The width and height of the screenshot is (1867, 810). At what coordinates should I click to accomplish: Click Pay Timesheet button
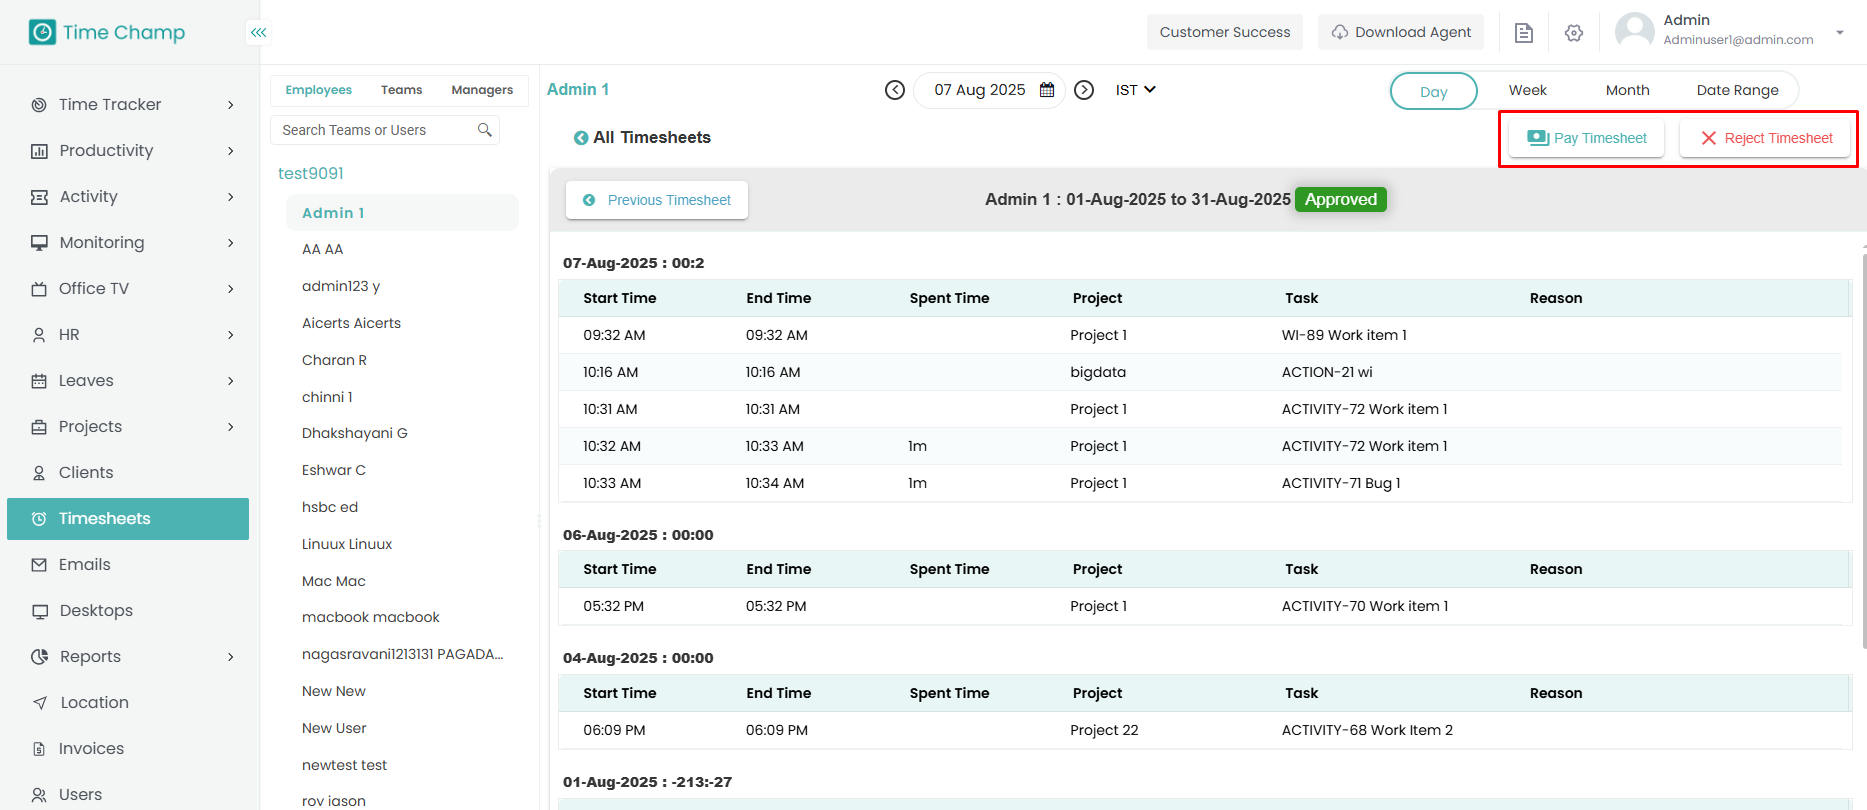point(1587,138)
